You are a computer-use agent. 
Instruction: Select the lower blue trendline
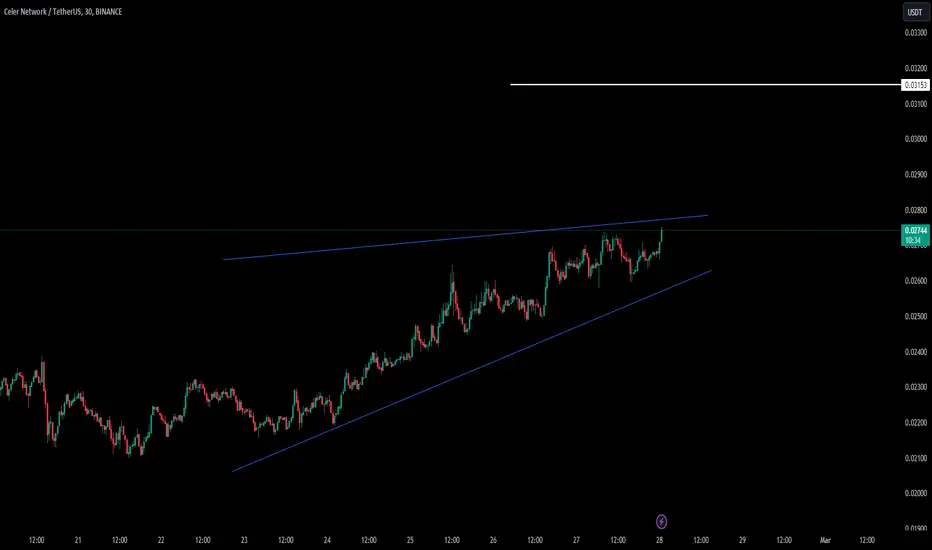[x=471, y=371]
